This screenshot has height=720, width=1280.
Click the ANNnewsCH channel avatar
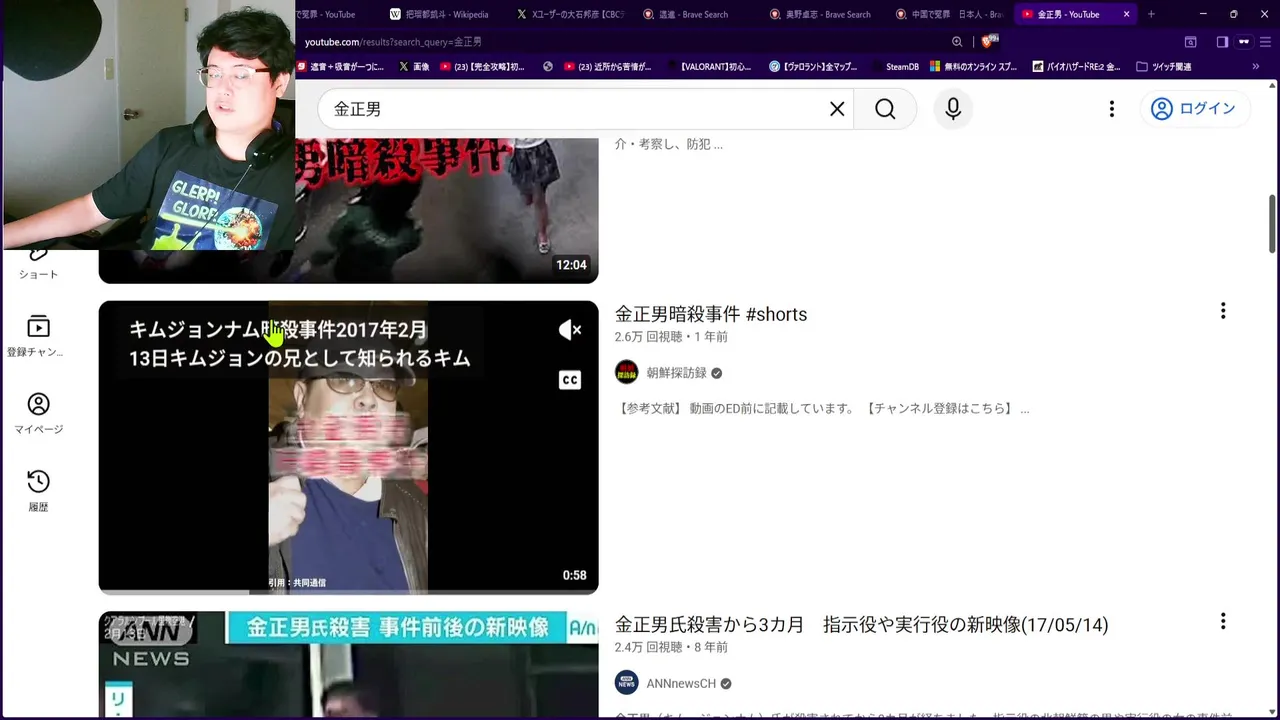tap(627, 683)
